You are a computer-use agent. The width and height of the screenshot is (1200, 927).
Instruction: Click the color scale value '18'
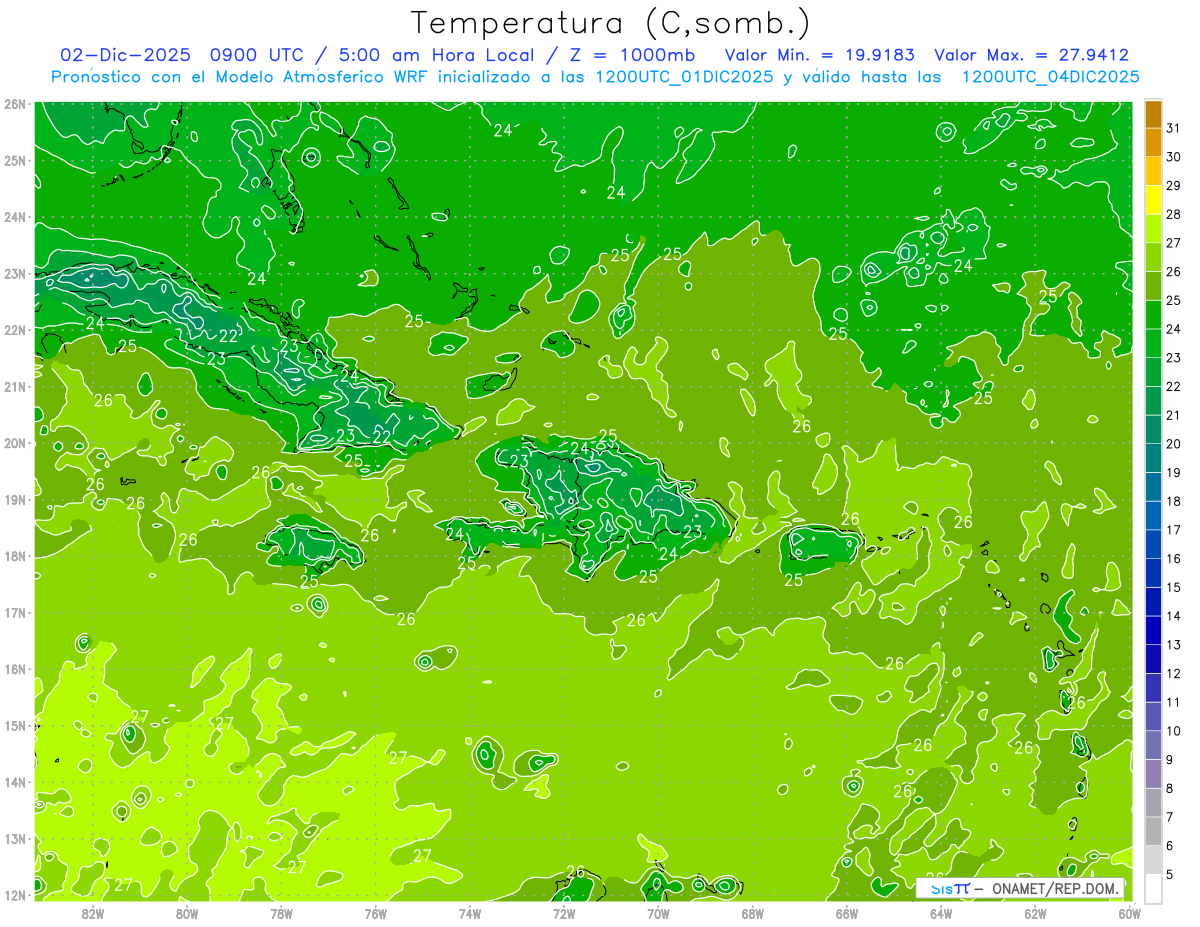pos(1173,501)
